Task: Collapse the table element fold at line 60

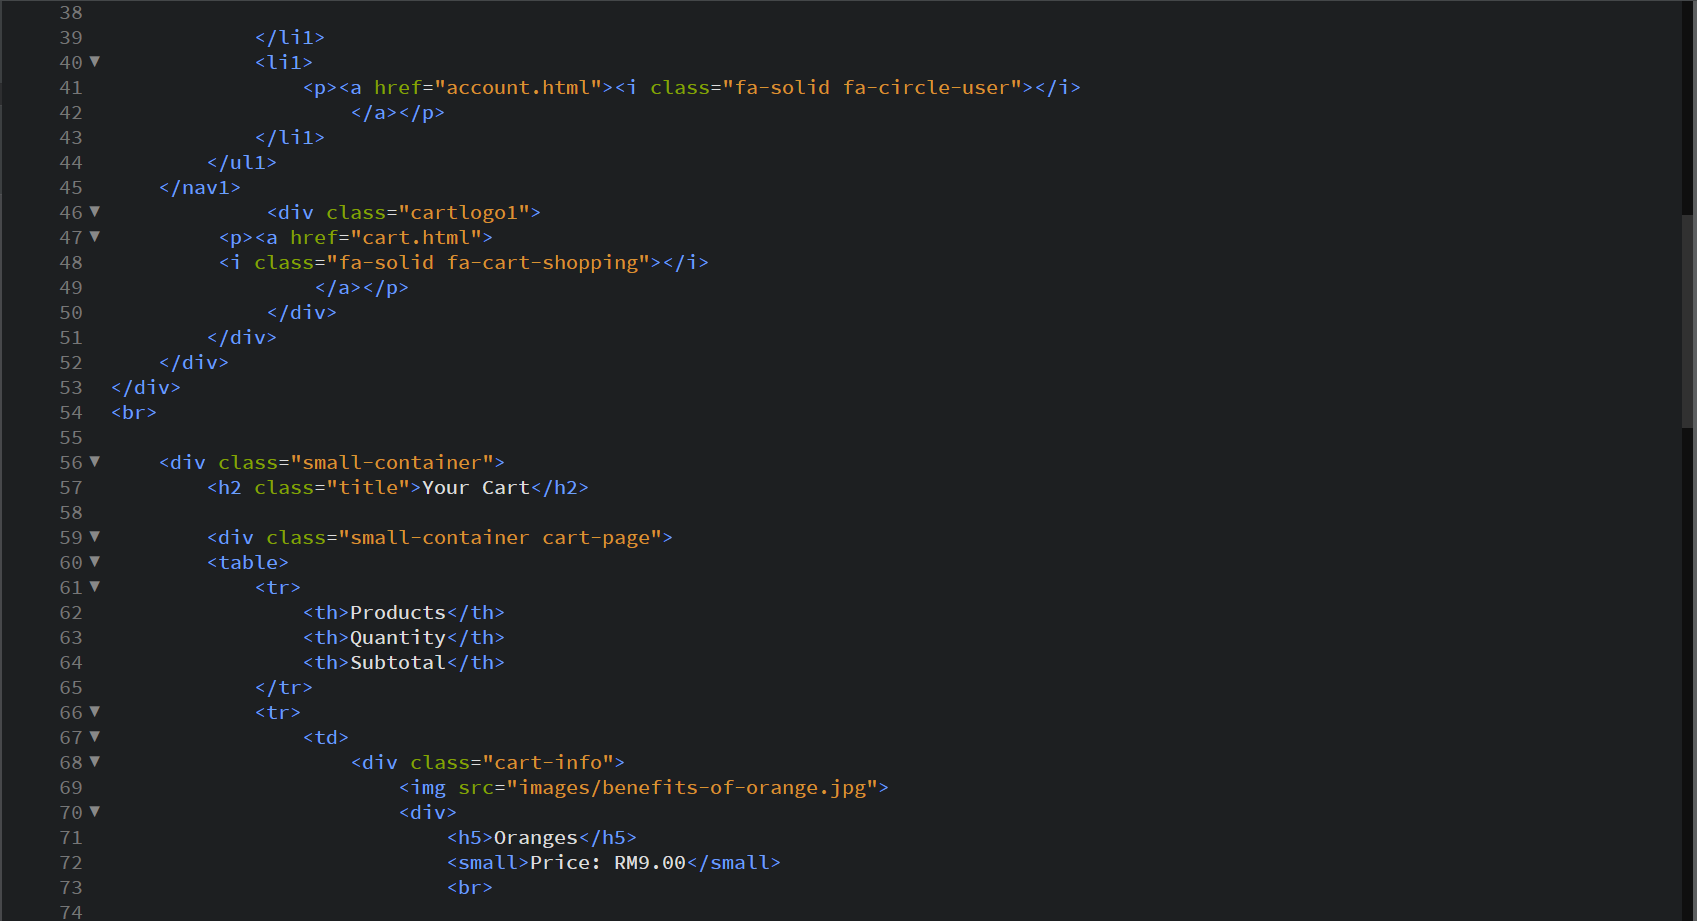Action: (x=93, y=562)
